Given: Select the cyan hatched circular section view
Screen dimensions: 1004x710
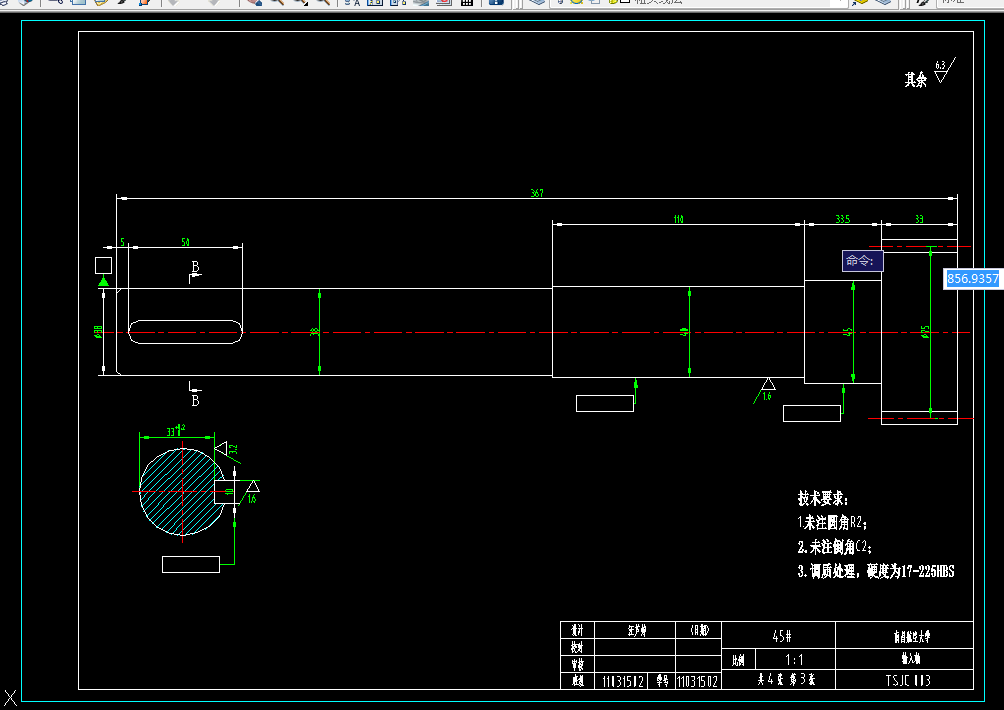Looking at the screenshot, I should 182,492.
